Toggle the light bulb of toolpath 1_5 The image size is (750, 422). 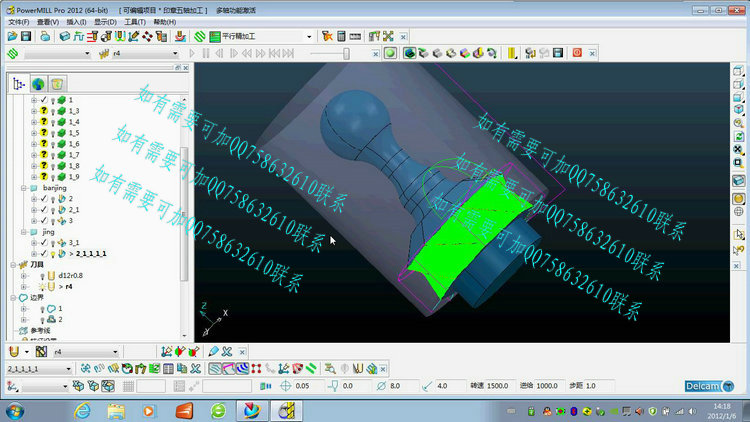[53, 133]
